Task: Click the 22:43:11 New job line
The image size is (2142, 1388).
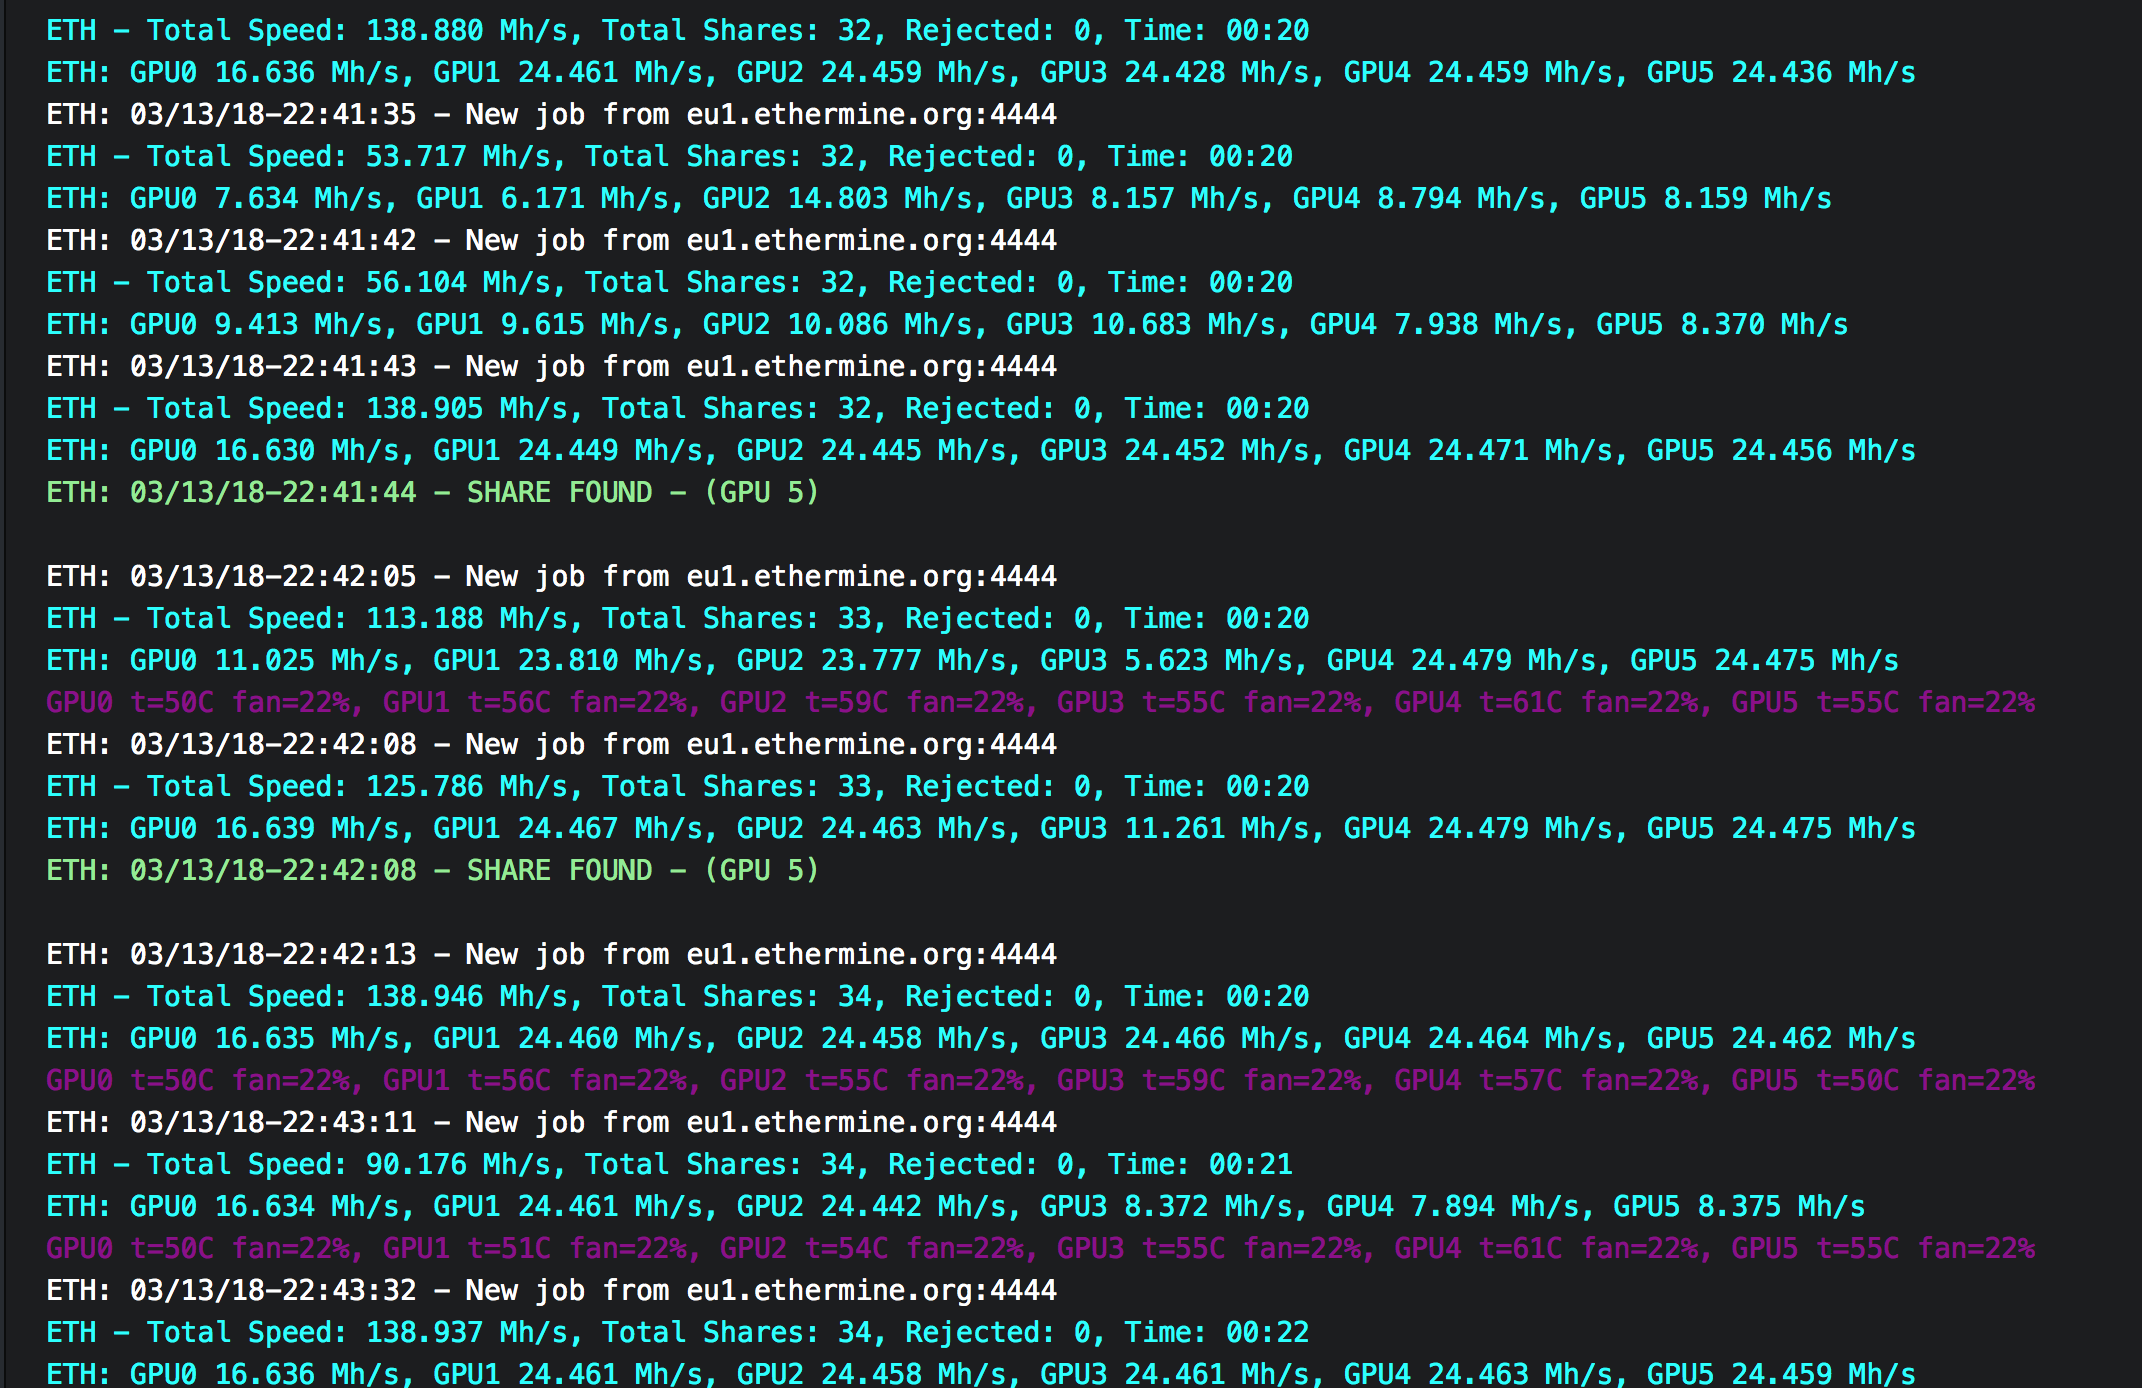Action: 552,1123
